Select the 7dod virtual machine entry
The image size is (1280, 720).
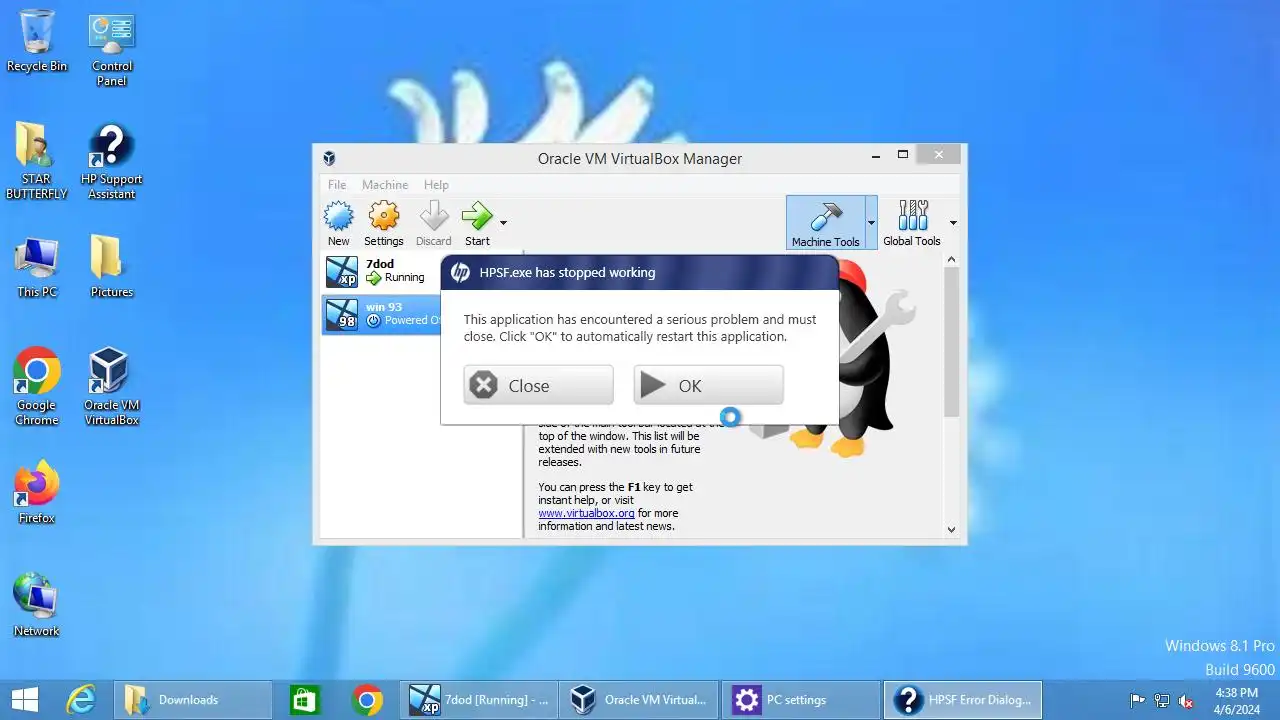pyautogui.click(x=382, y=271)
